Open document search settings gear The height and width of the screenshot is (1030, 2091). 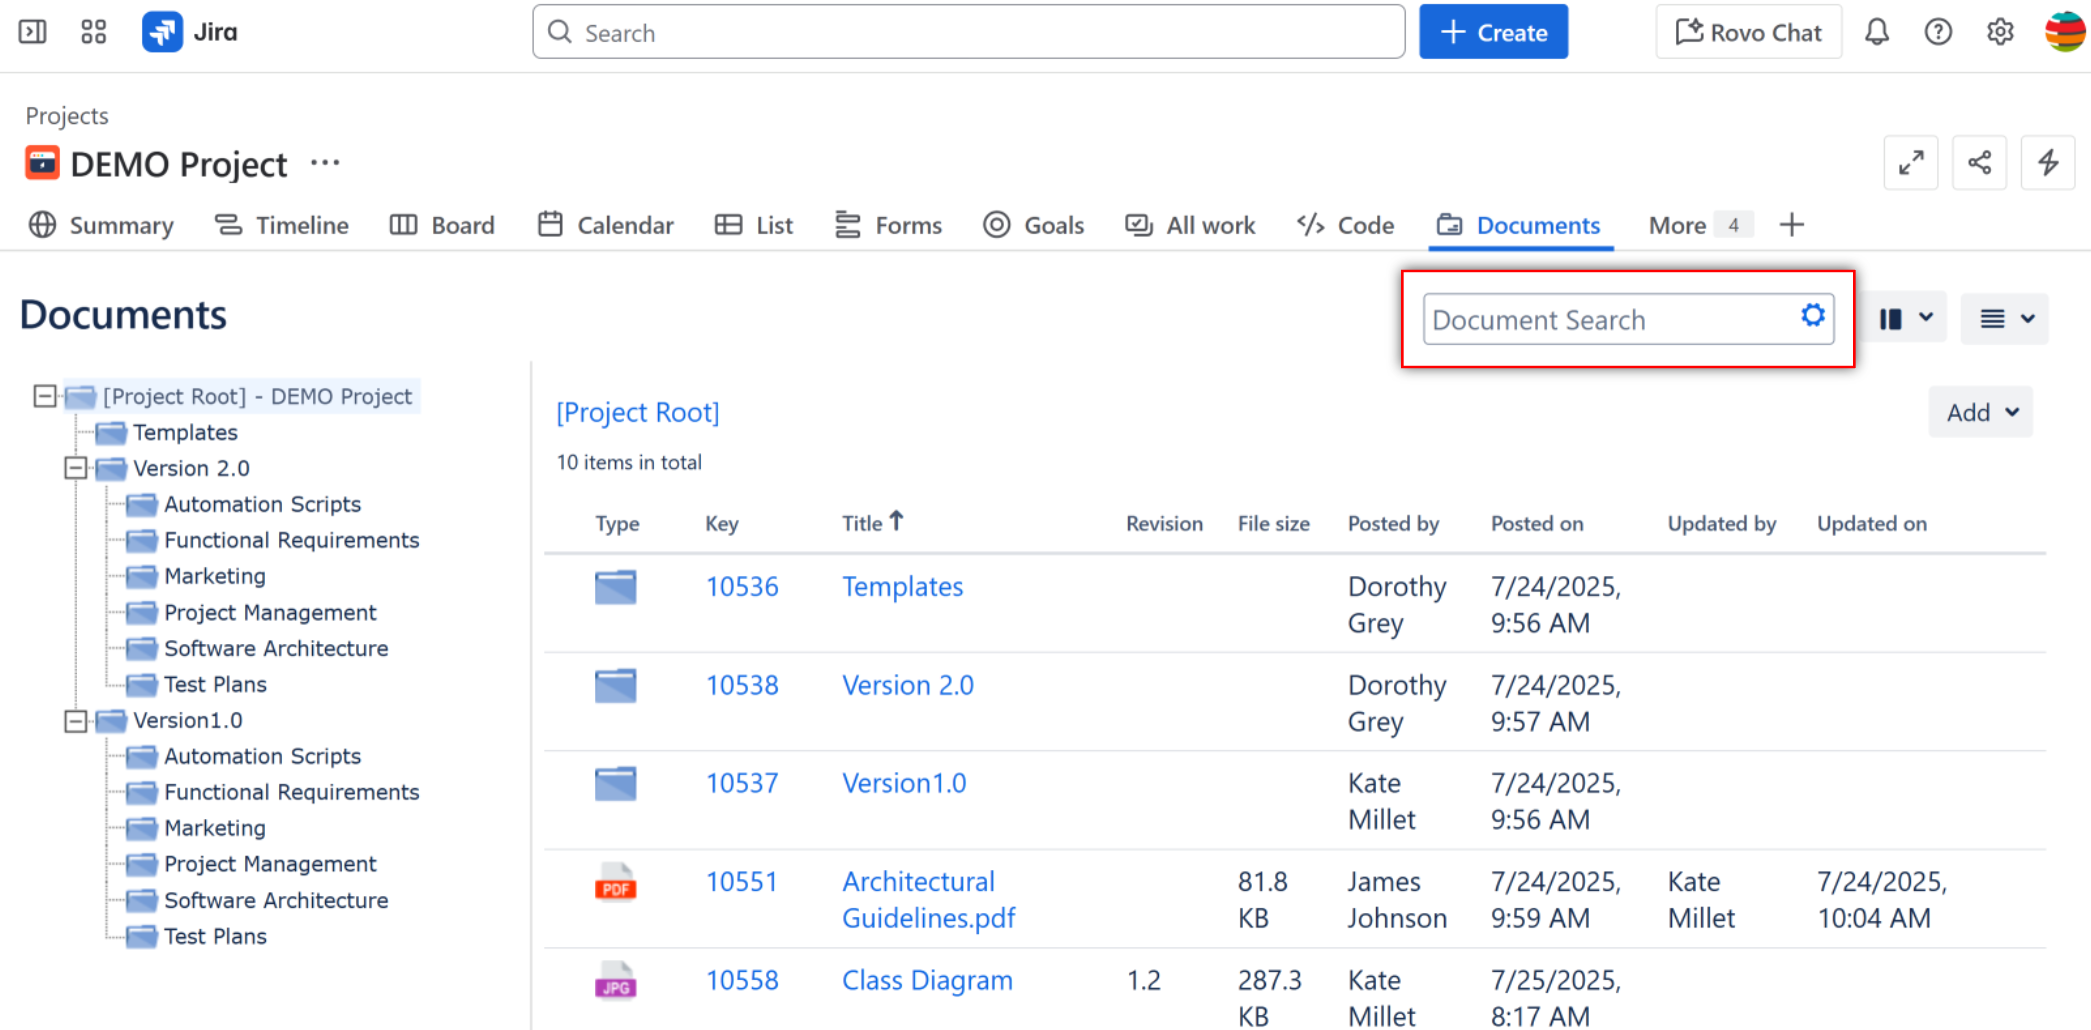coord(1812,316)
